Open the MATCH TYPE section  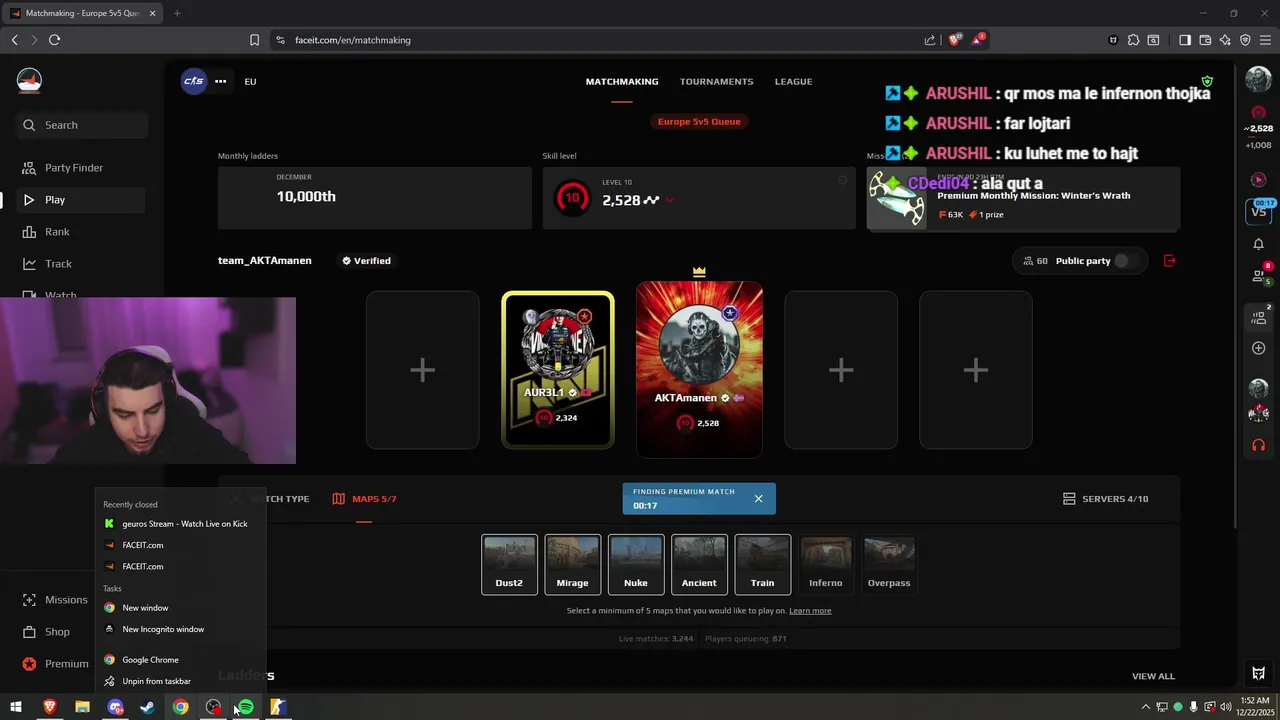[x=270, y=499]
